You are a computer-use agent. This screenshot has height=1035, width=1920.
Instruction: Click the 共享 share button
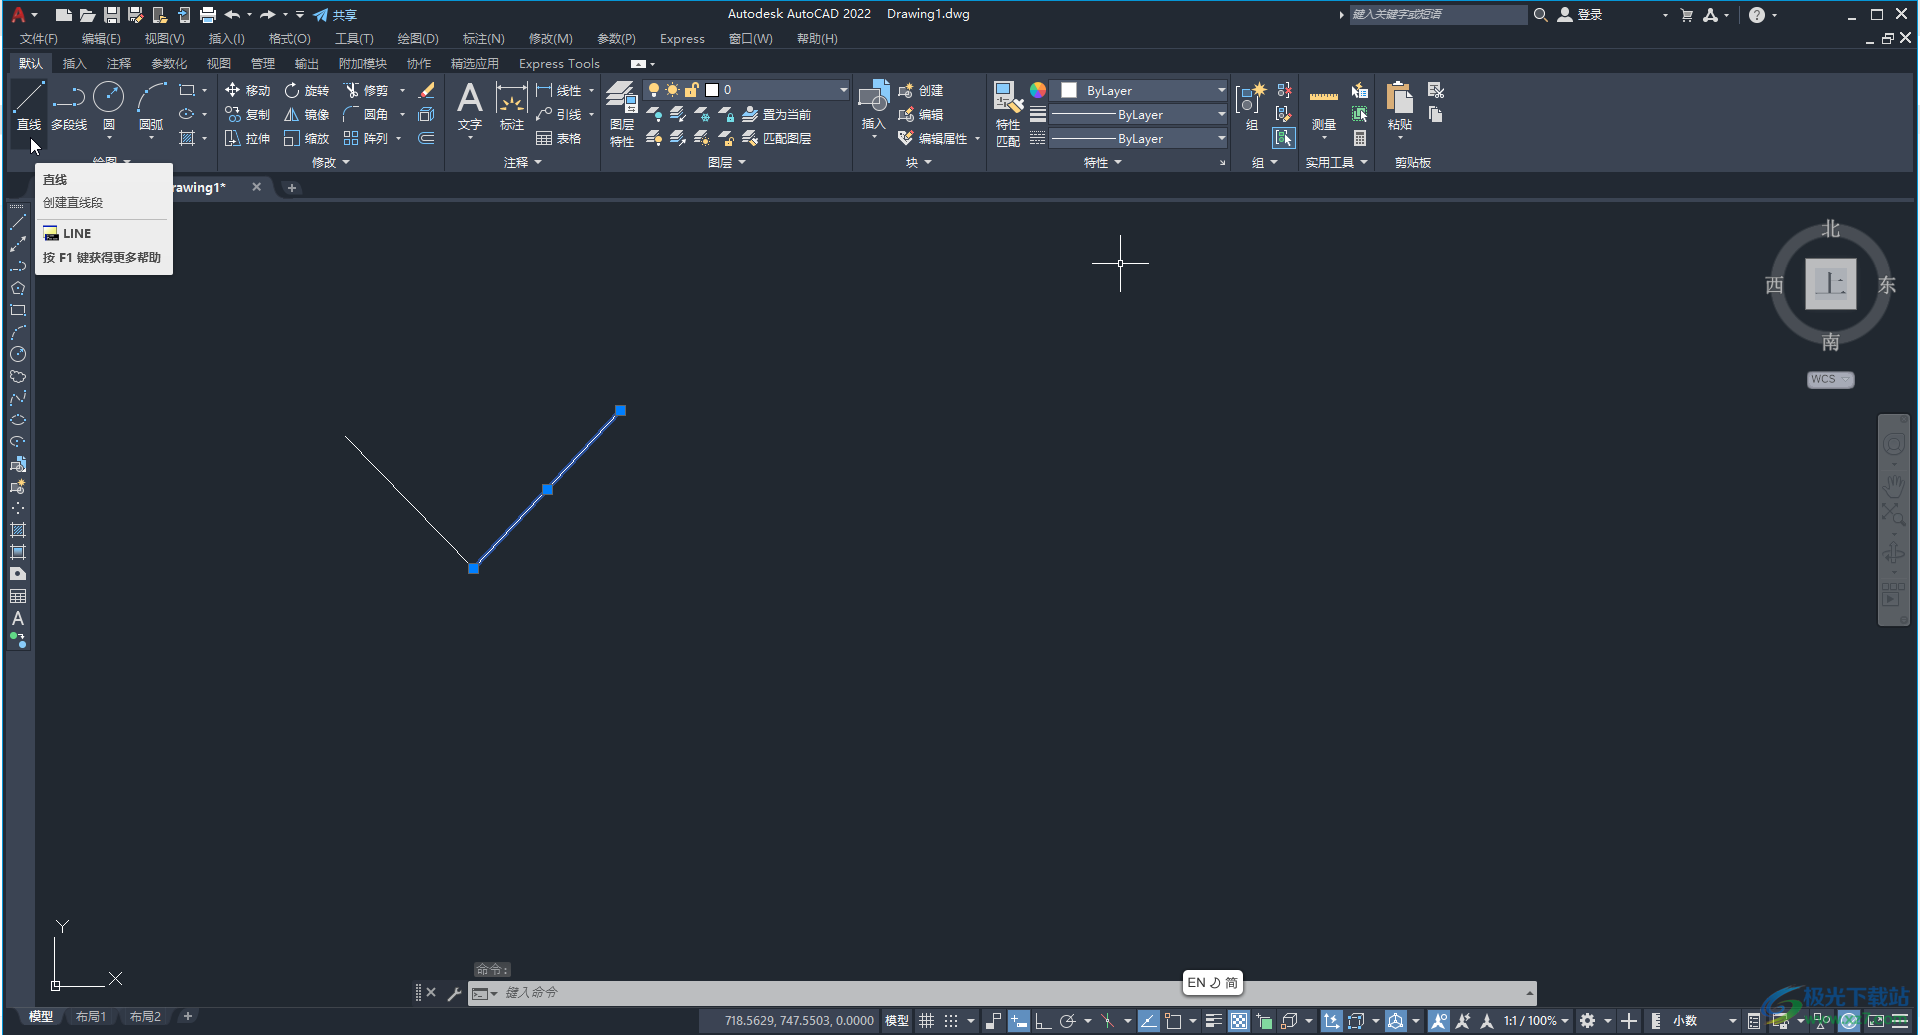(335, 15)
